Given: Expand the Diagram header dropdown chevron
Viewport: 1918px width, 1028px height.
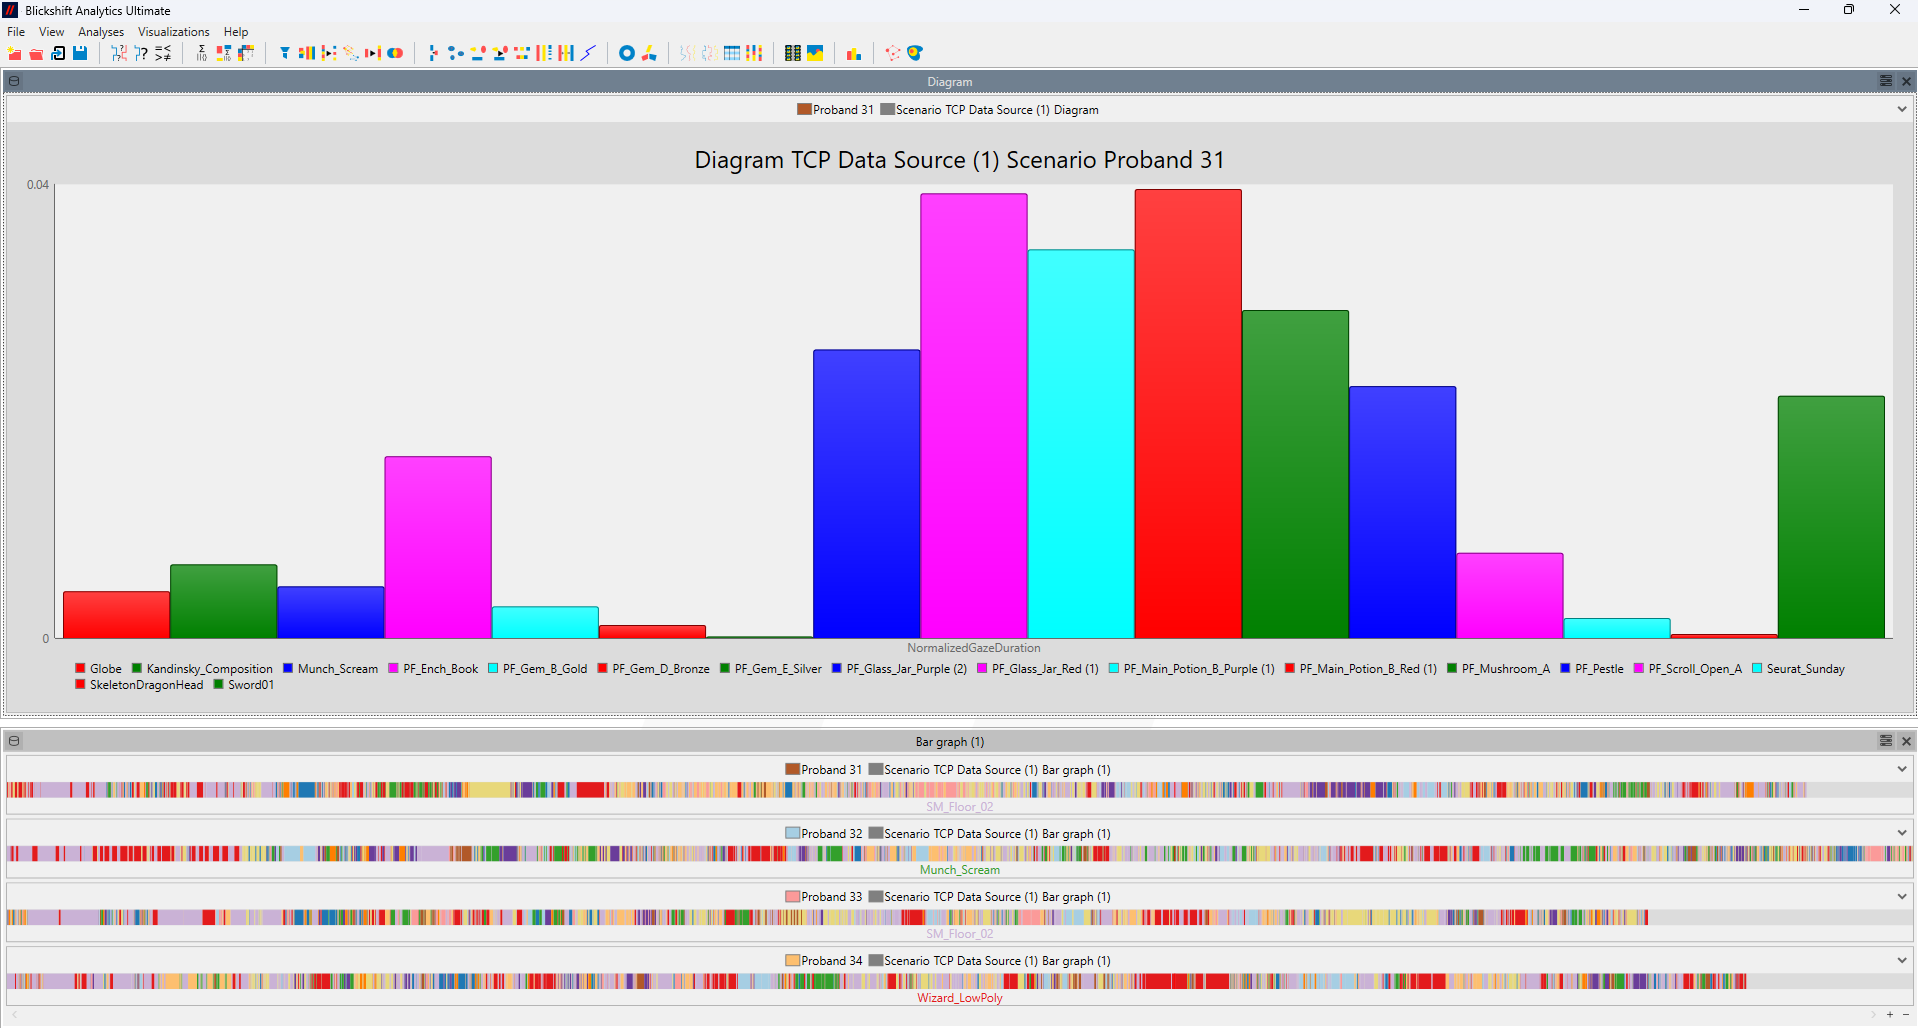Looking at the screenshot, I should pos(1901,109).
